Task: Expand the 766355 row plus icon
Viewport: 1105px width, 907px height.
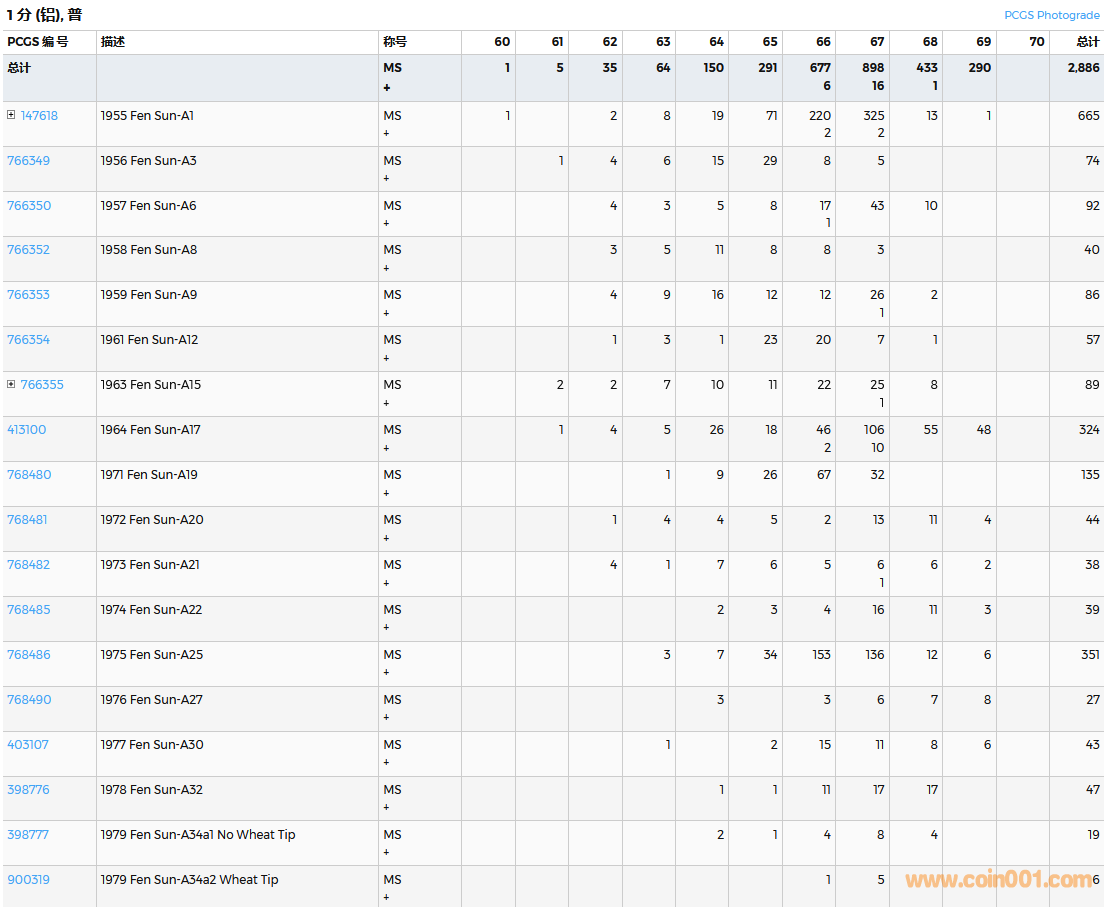Action: point(11,384)
